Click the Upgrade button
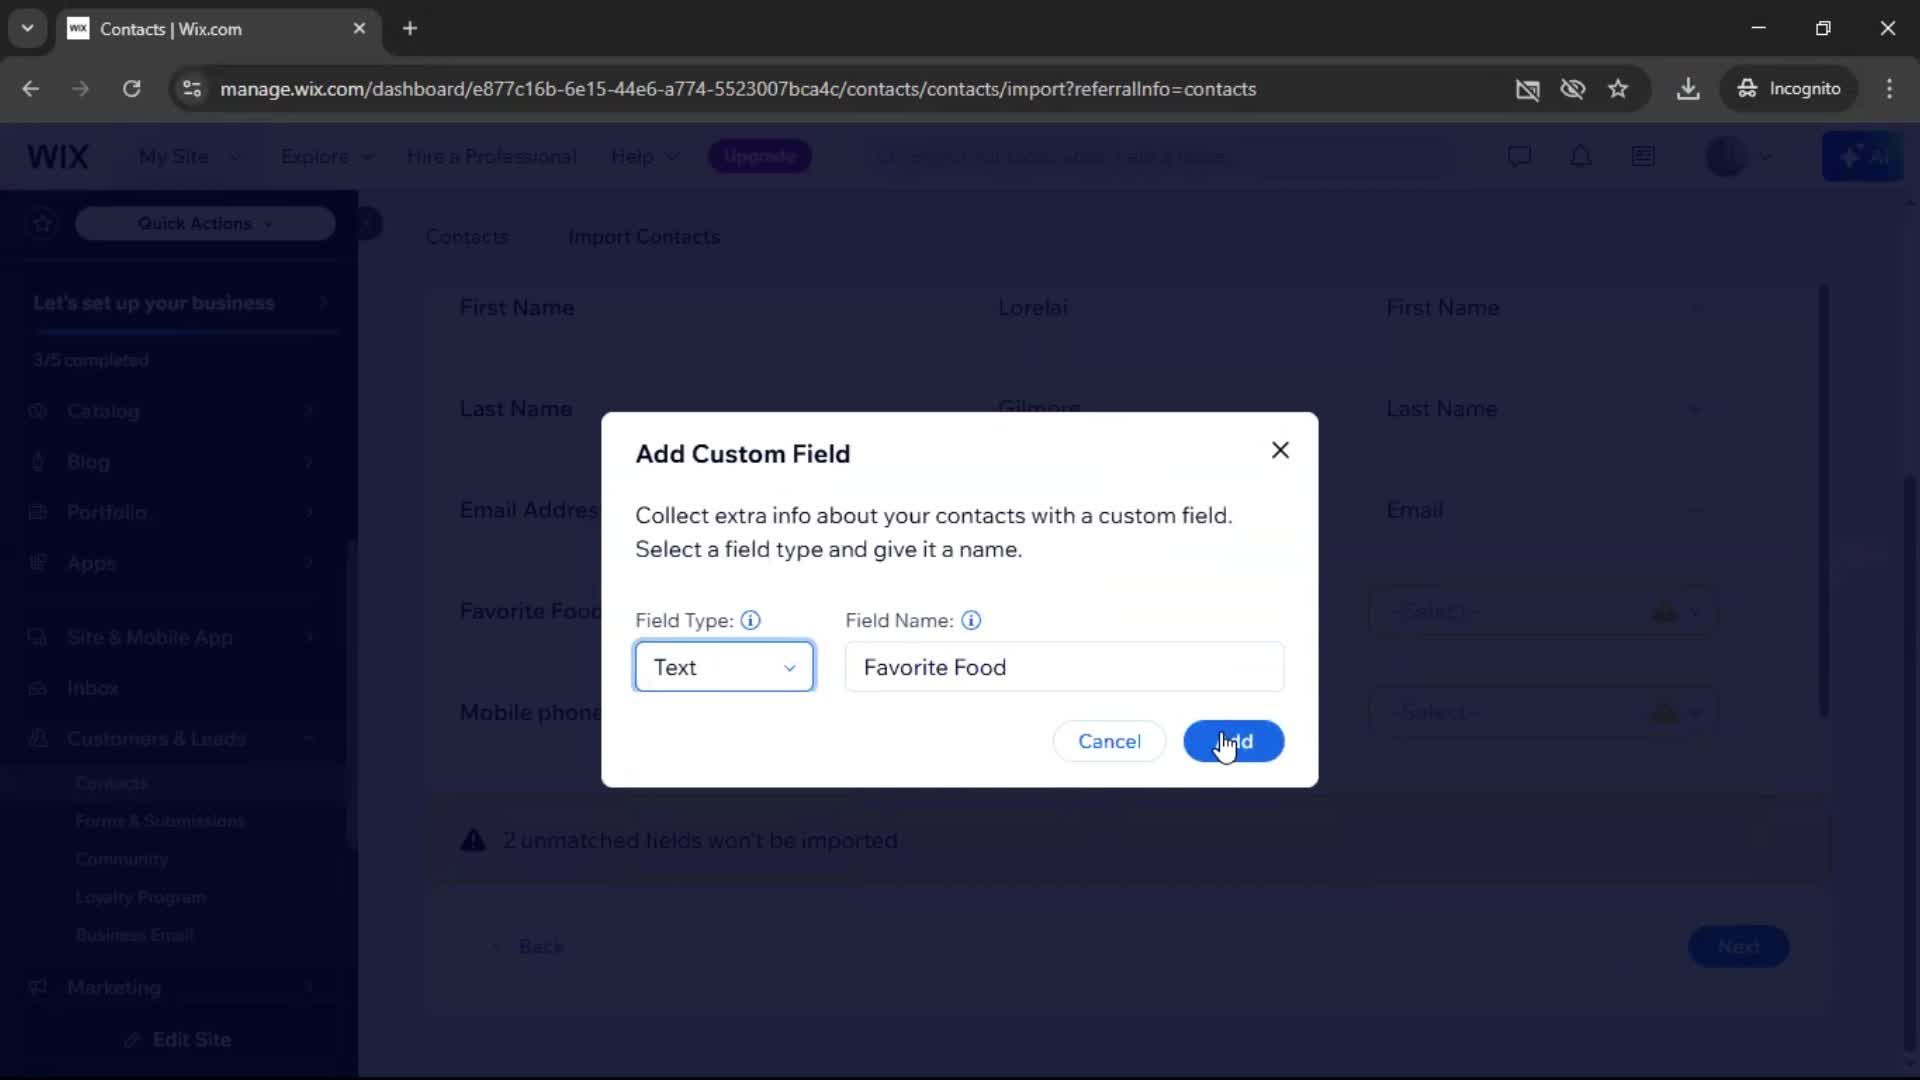Image resolution: width=1920 pixels, height=1080 pixels. tap(760, 157)
